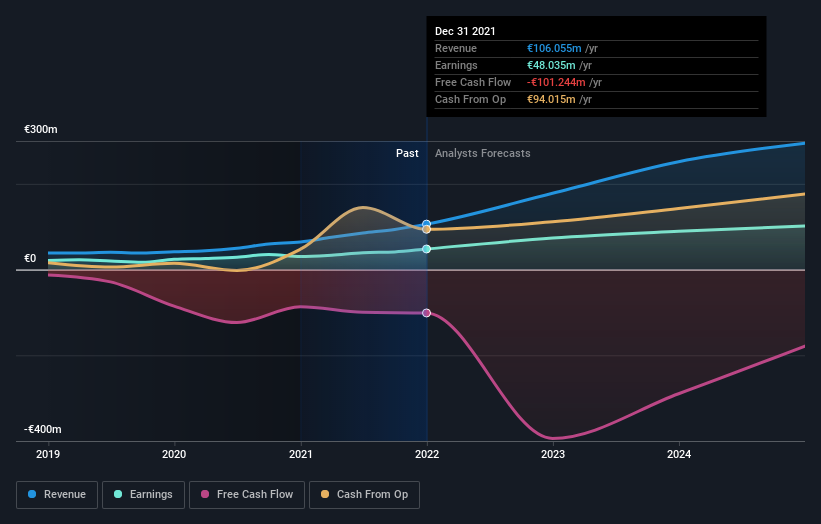Click the Analysts Forecasts label
Viewport: 821px width, 524px height.
(483, 153)
